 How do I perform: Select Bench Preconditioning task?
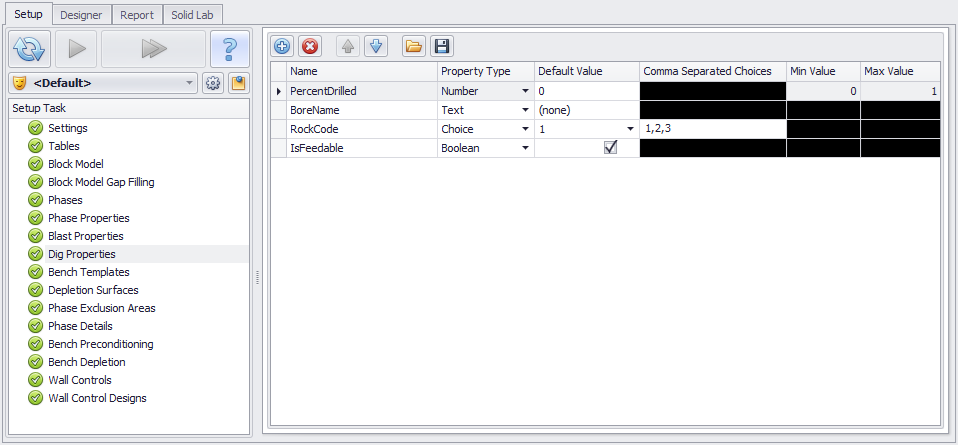101,344
